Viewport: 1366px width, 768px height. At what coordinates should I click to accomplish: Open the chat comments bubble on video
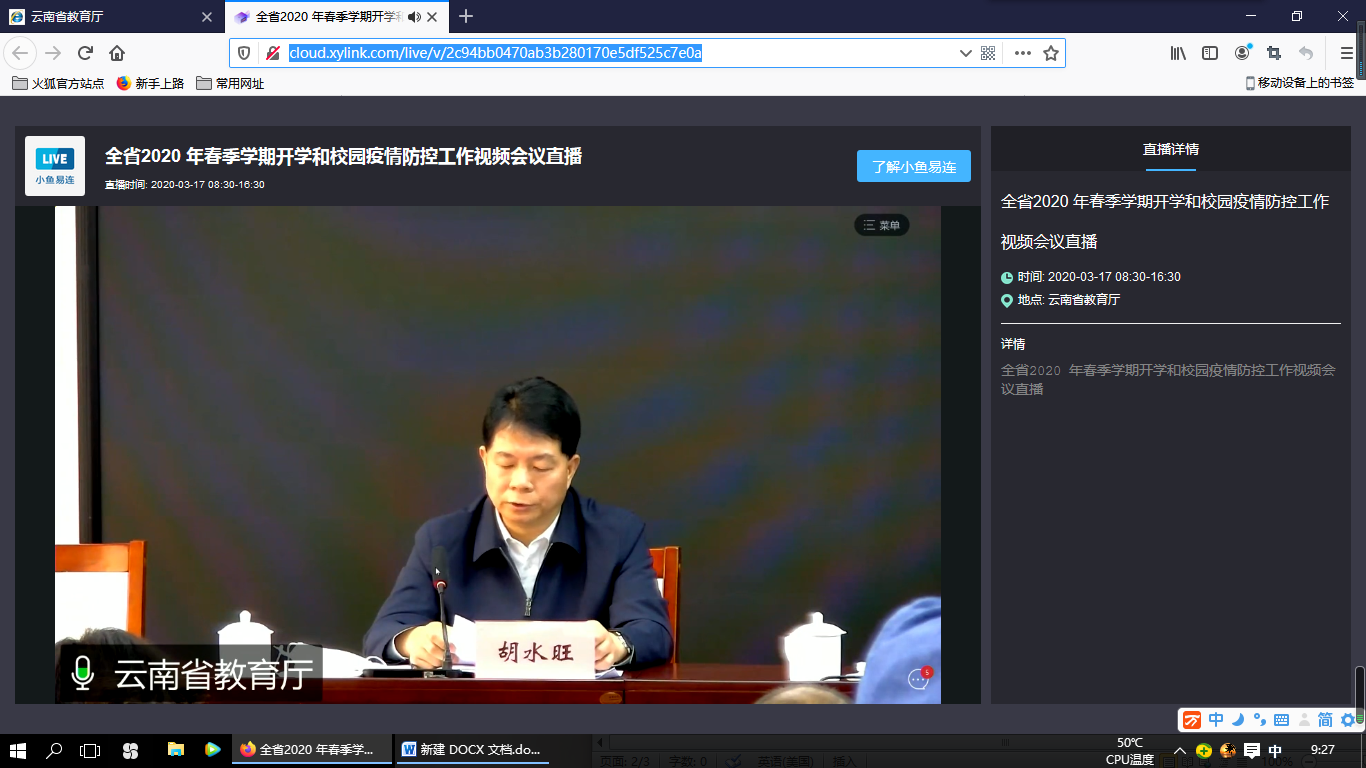click(x=918, y=679)
